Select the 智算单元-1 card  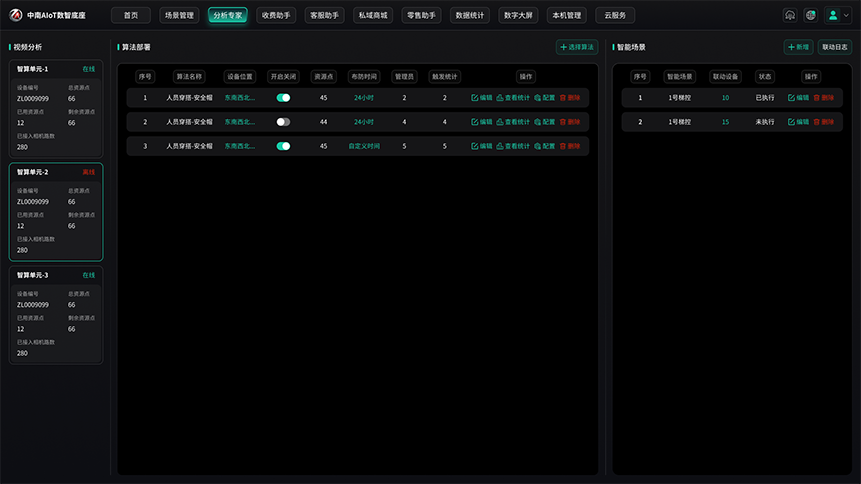[x=56, y=109]
